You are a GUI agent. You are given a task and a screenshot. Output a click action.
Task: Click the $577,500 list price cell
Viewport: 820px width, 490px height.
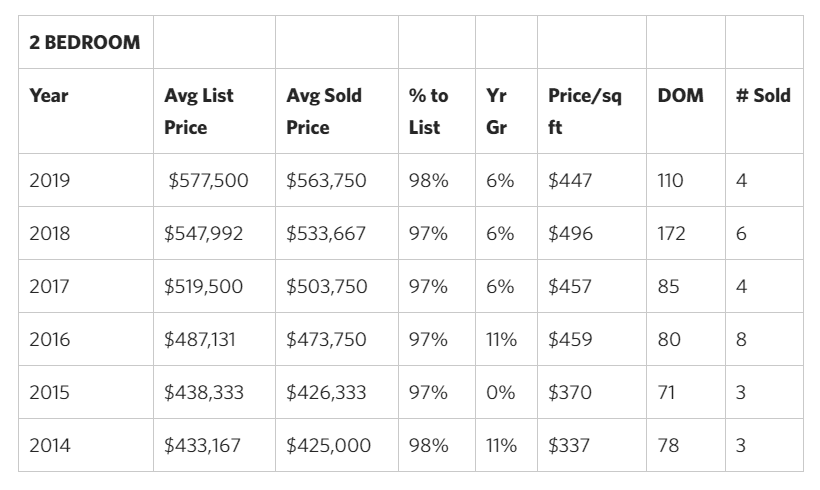click(x=210, y=181)
